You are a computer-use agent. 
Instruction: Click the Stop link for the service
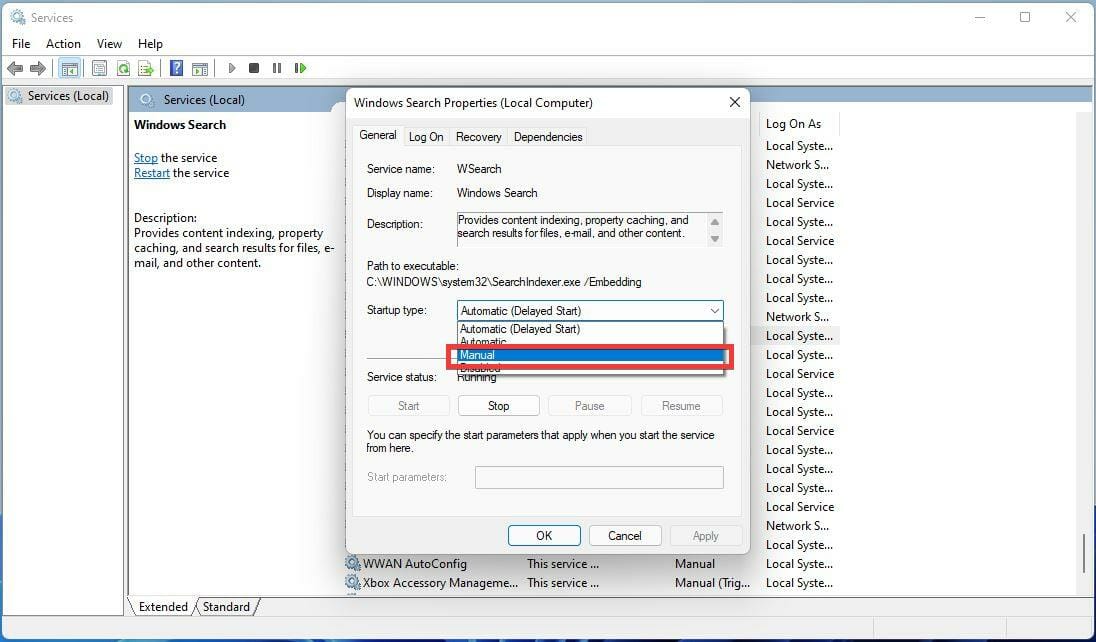[x=145, y=157]
